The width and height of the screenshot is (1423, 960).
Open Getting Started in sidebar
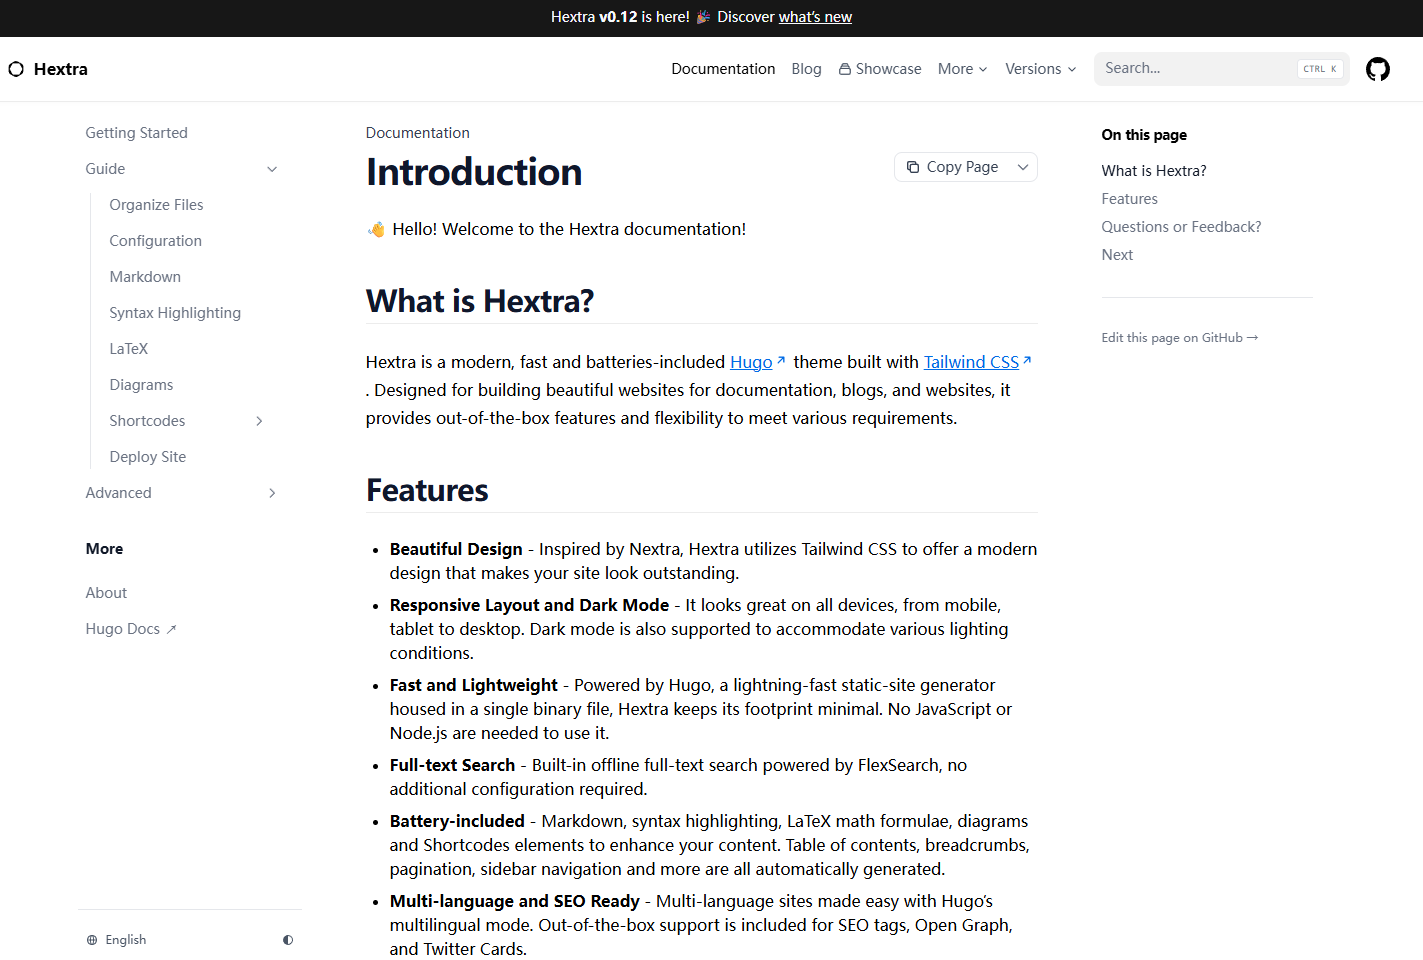(136, 133)
